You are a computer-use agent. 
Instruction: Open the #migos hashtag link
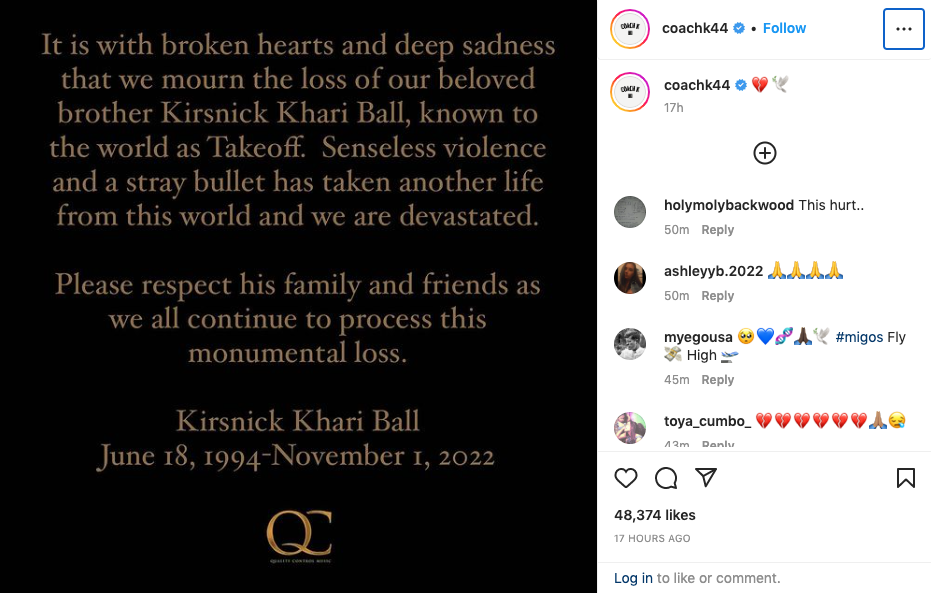859,337
